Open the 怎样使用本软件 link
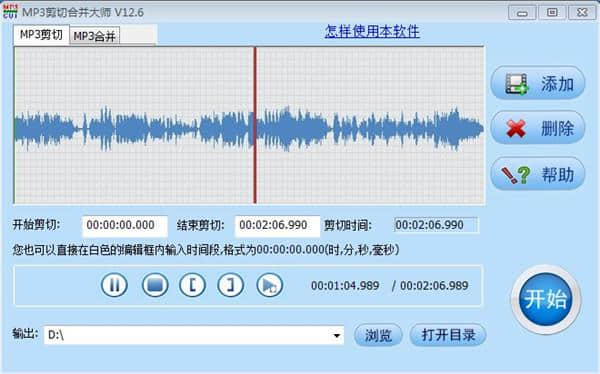 372,31
